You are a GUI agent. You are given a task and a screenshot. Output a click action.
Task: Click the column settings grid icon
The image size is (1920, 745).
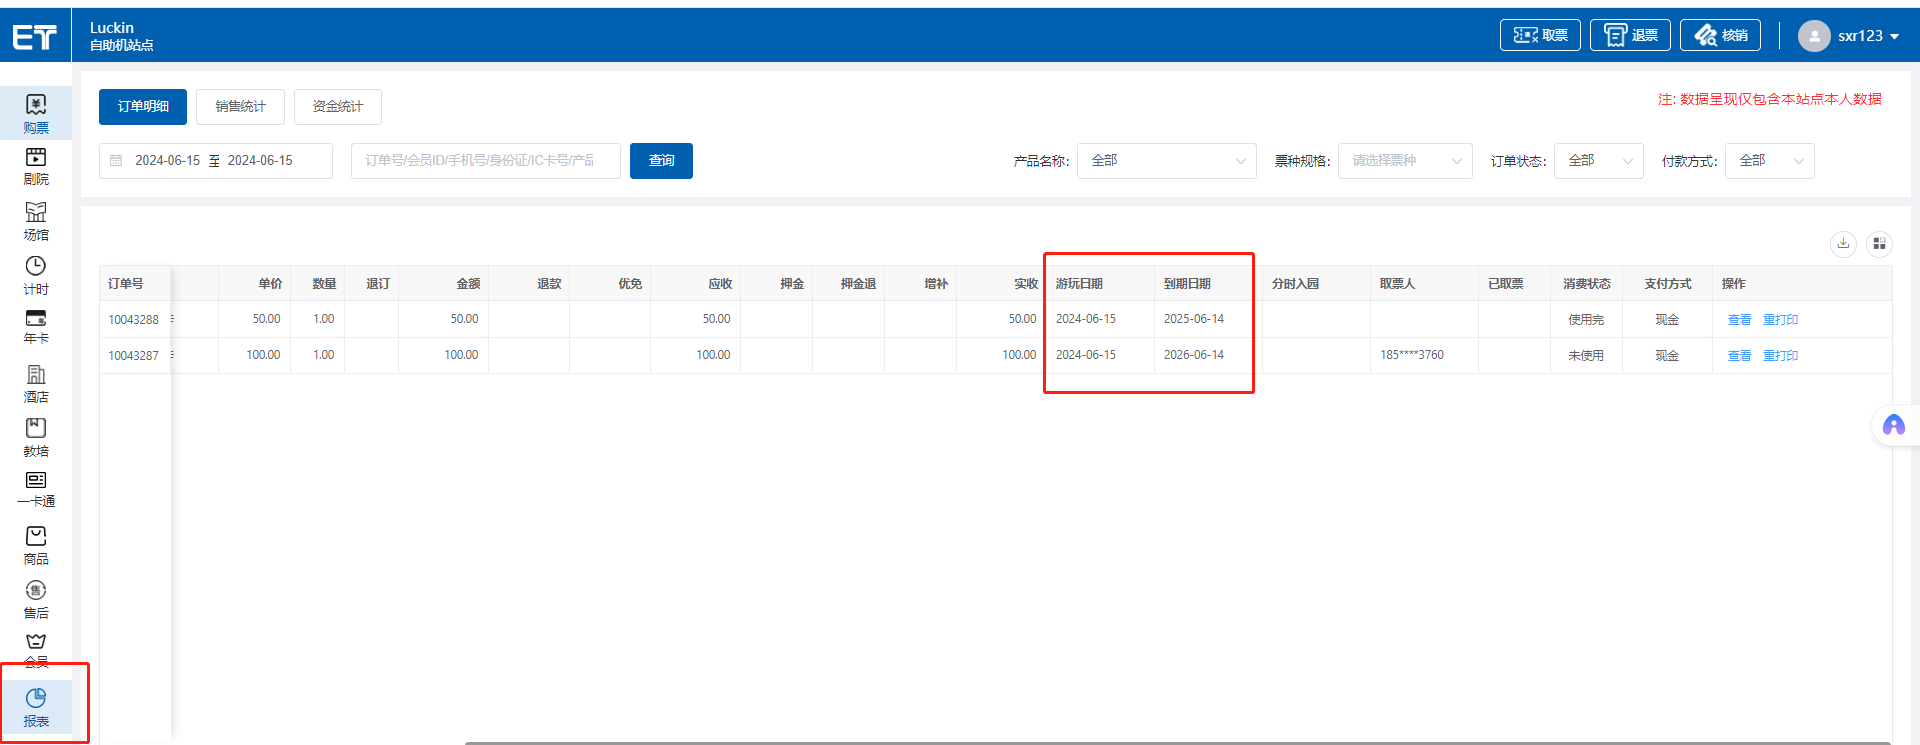(x=1879, y=244)
